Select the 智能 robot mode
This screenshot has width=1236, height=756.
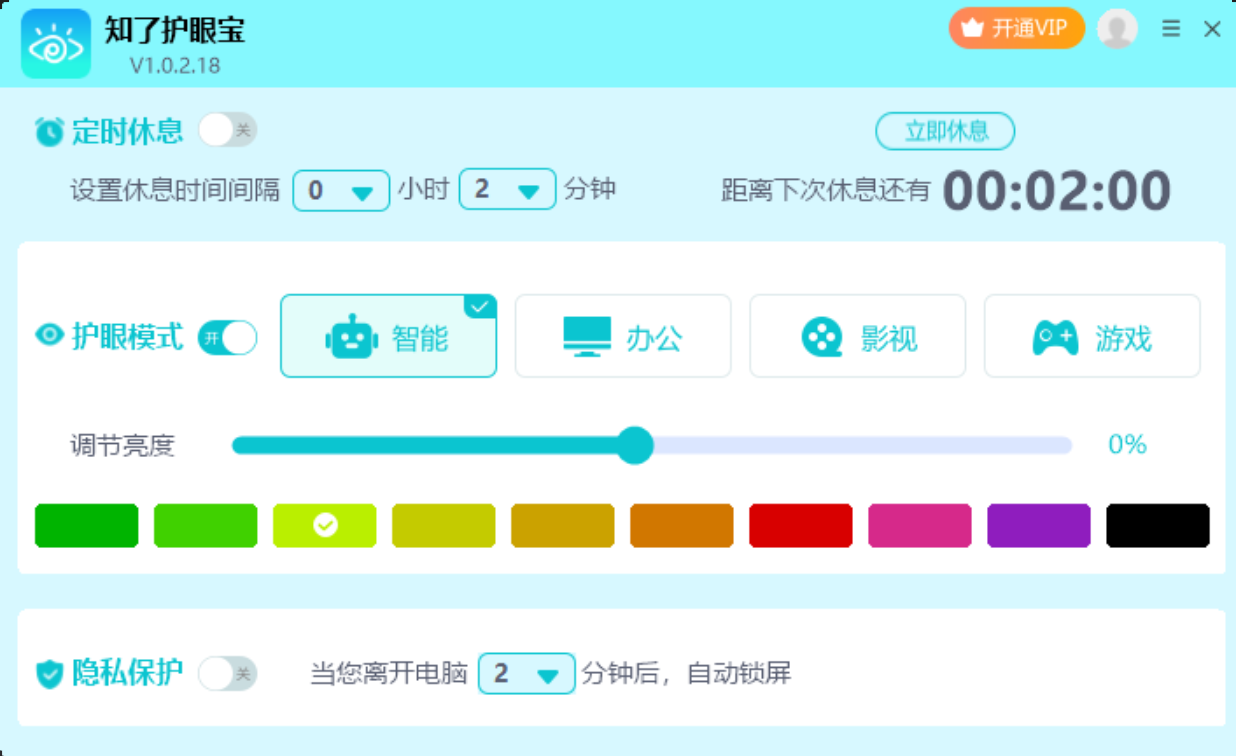pos(388,336)
